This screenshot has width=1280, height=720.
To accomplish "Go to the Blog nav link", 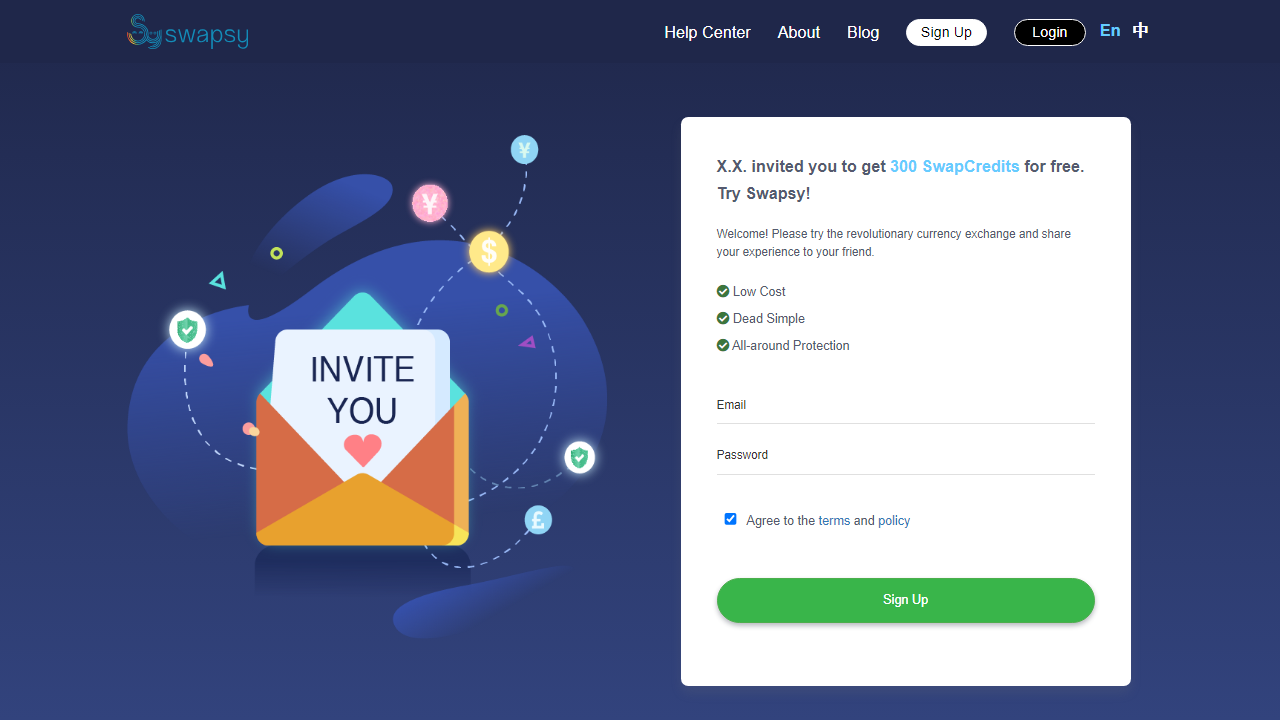I will (x=863, y=33).
